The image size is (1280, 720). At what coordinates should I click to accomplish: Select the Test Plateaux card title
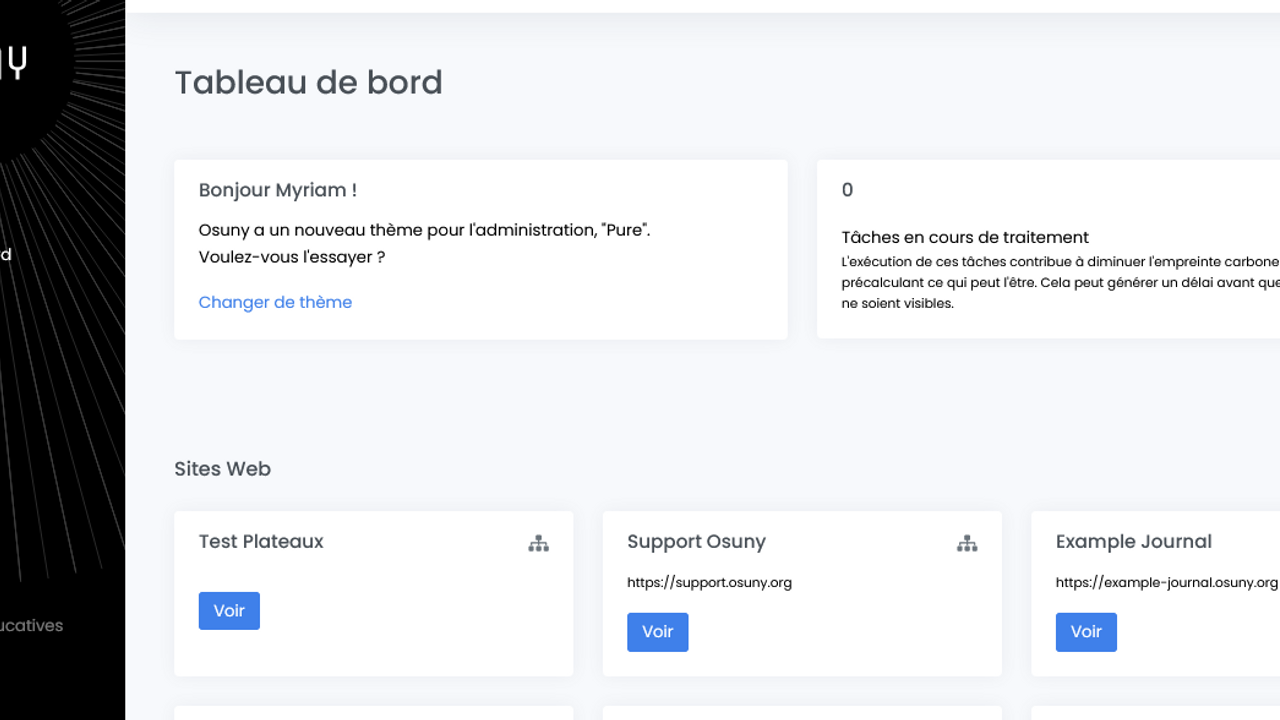click(x=261, y=542)
